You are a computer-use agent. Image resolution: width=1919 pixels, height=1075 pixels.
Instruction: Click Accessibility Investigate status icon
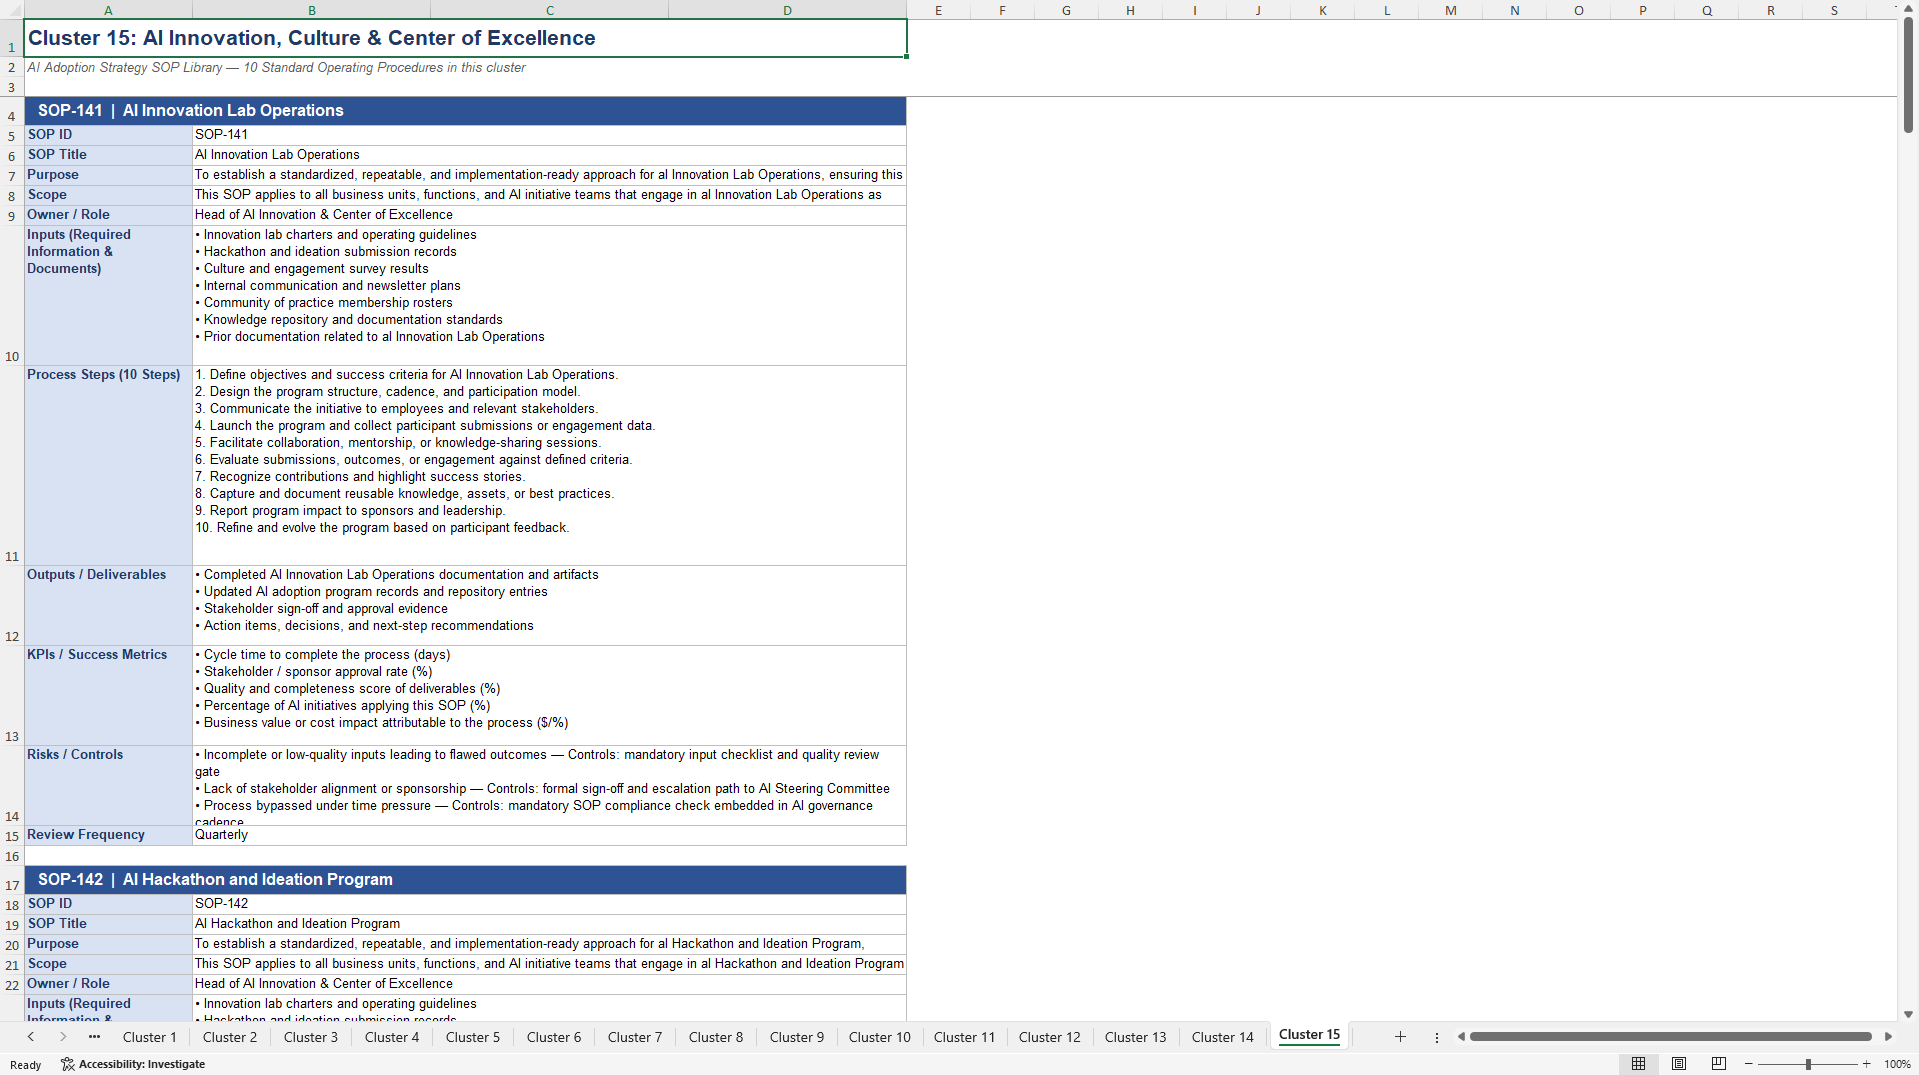coord(133,1064)
